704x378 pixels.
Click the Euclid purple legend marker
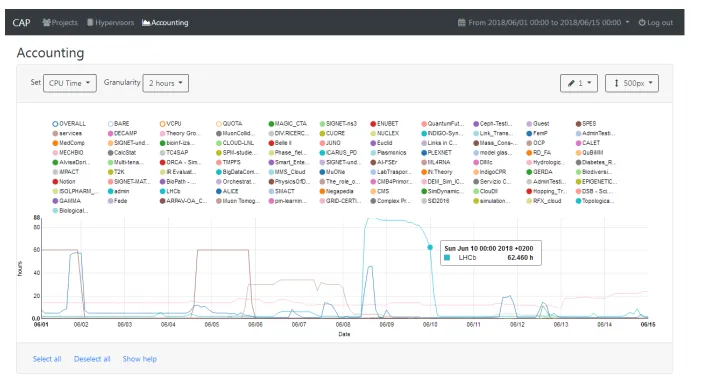[373, 143]
